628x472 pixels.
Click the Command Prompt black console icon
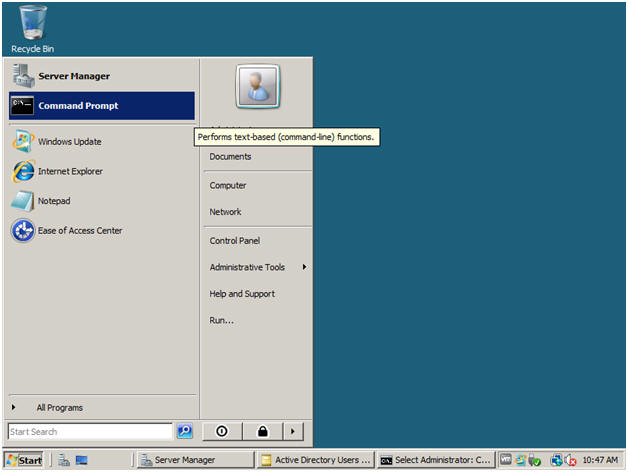pos(22,105)
